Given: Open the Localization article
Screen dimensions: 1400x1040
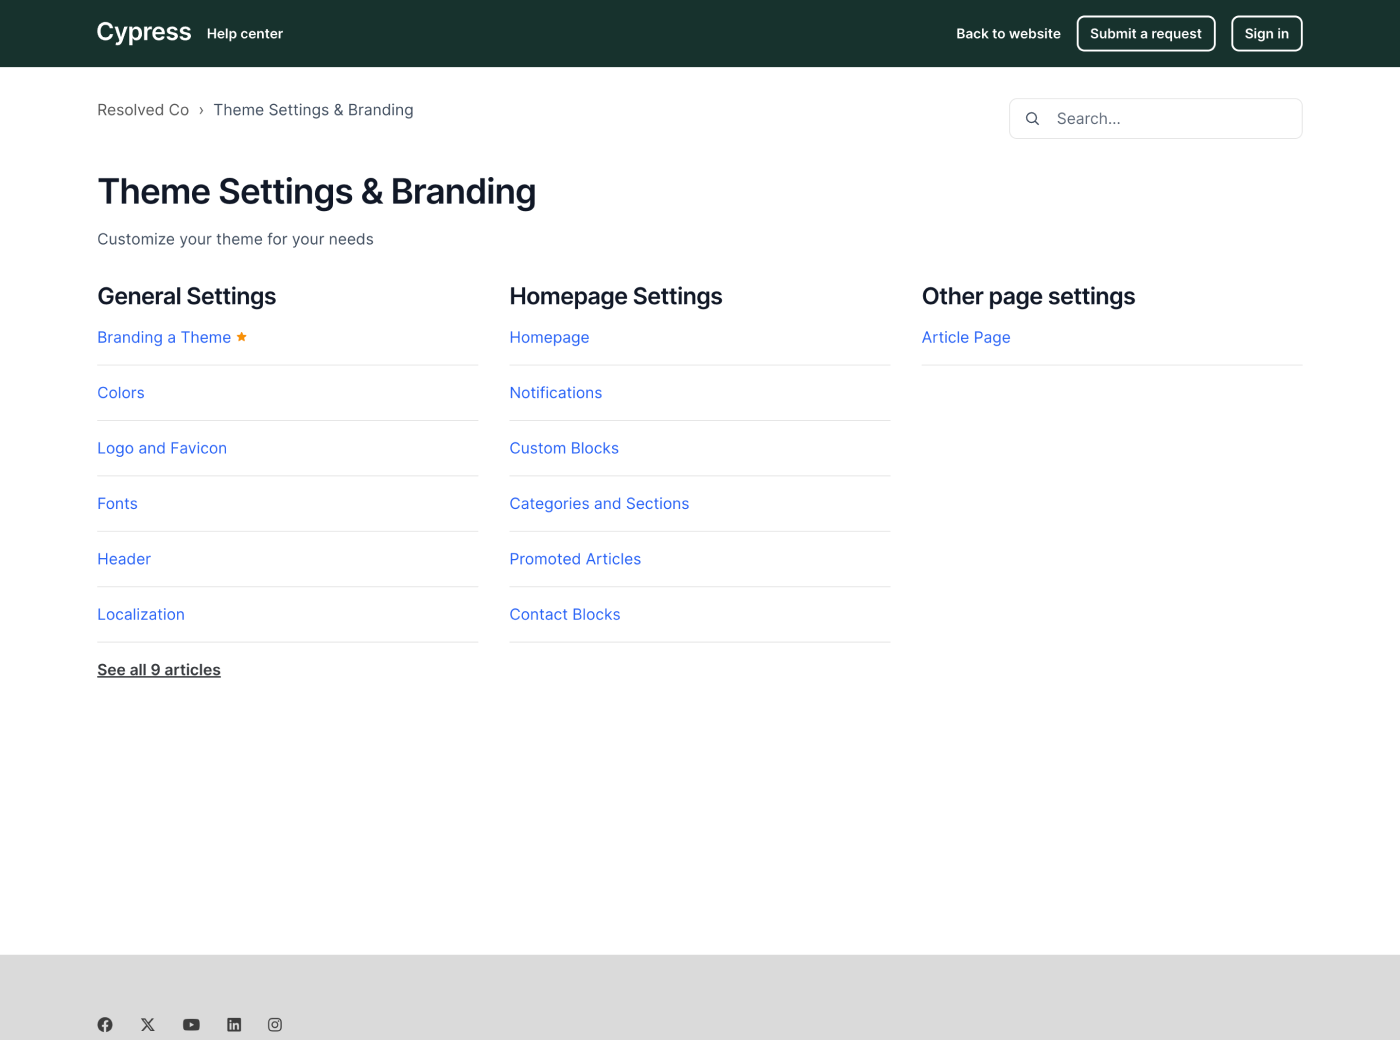Looking at the screenshot, I should (141, 614).
